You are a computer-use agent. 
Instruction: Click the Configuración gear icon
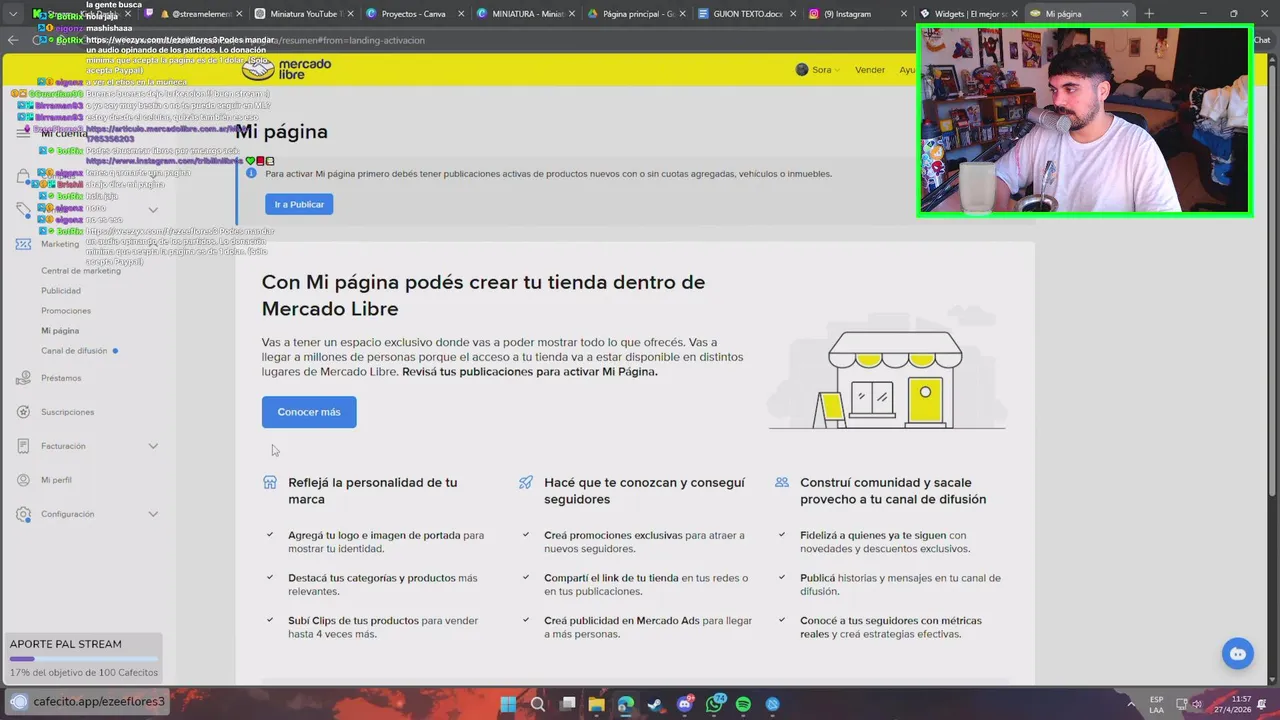[x=23, y=514]
